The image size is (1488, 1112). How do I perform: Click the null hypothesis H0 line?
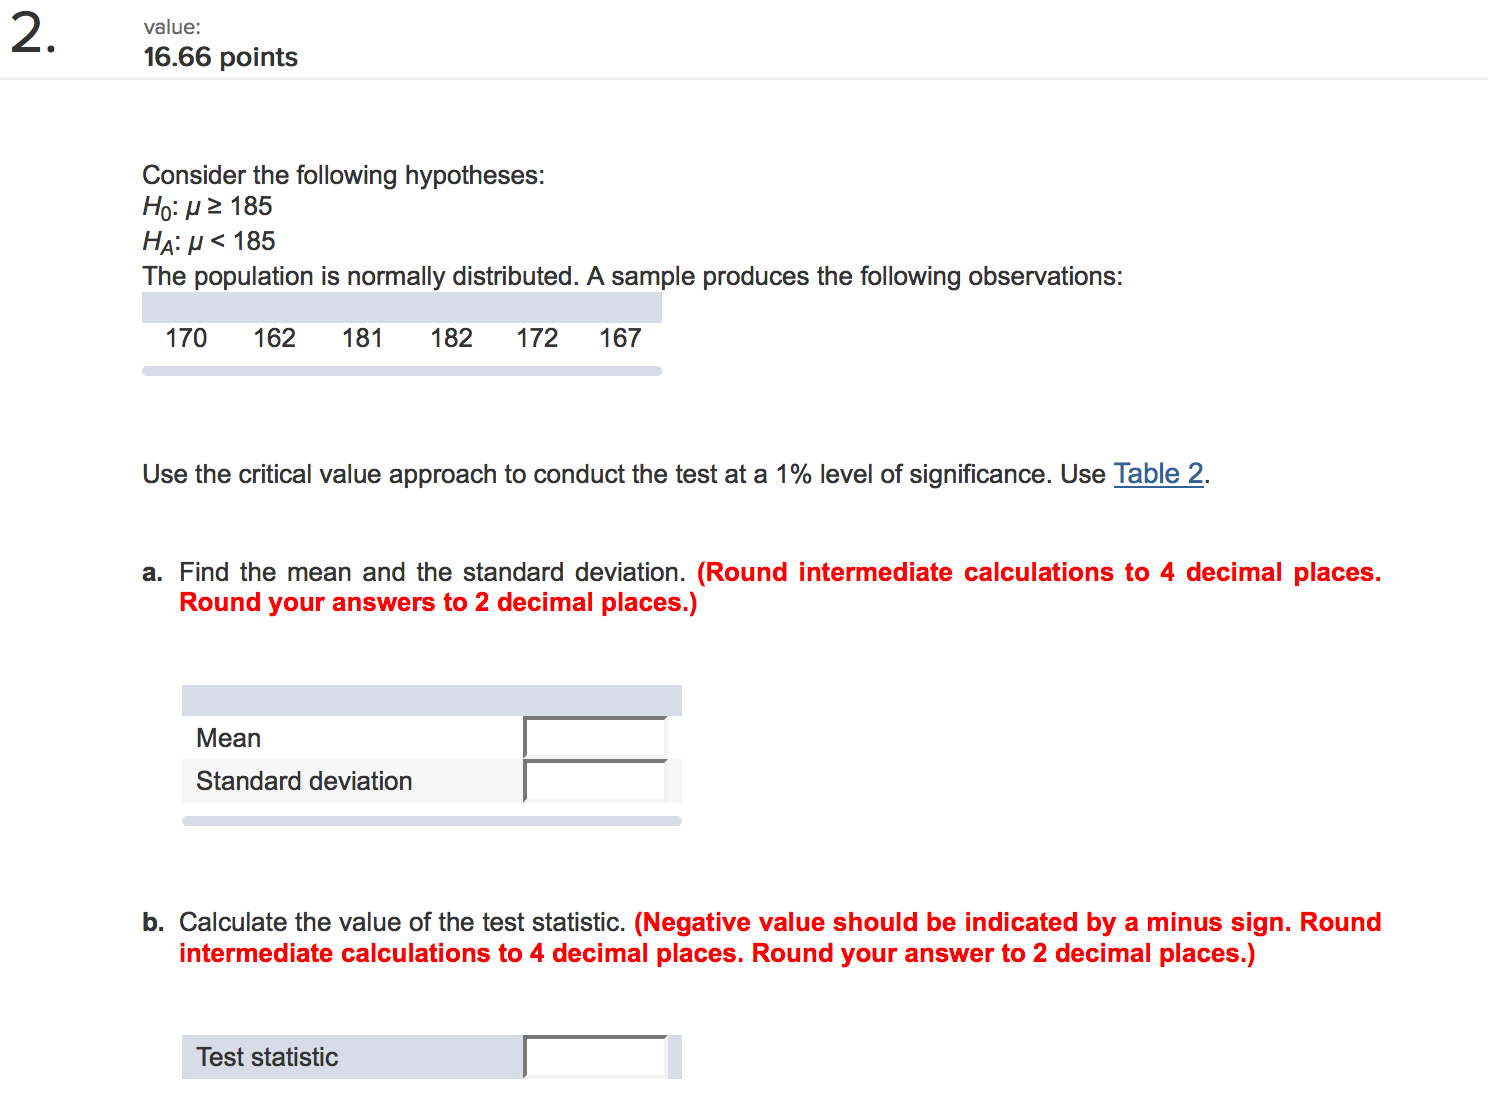pyautogui.click(x=207, y=207)
